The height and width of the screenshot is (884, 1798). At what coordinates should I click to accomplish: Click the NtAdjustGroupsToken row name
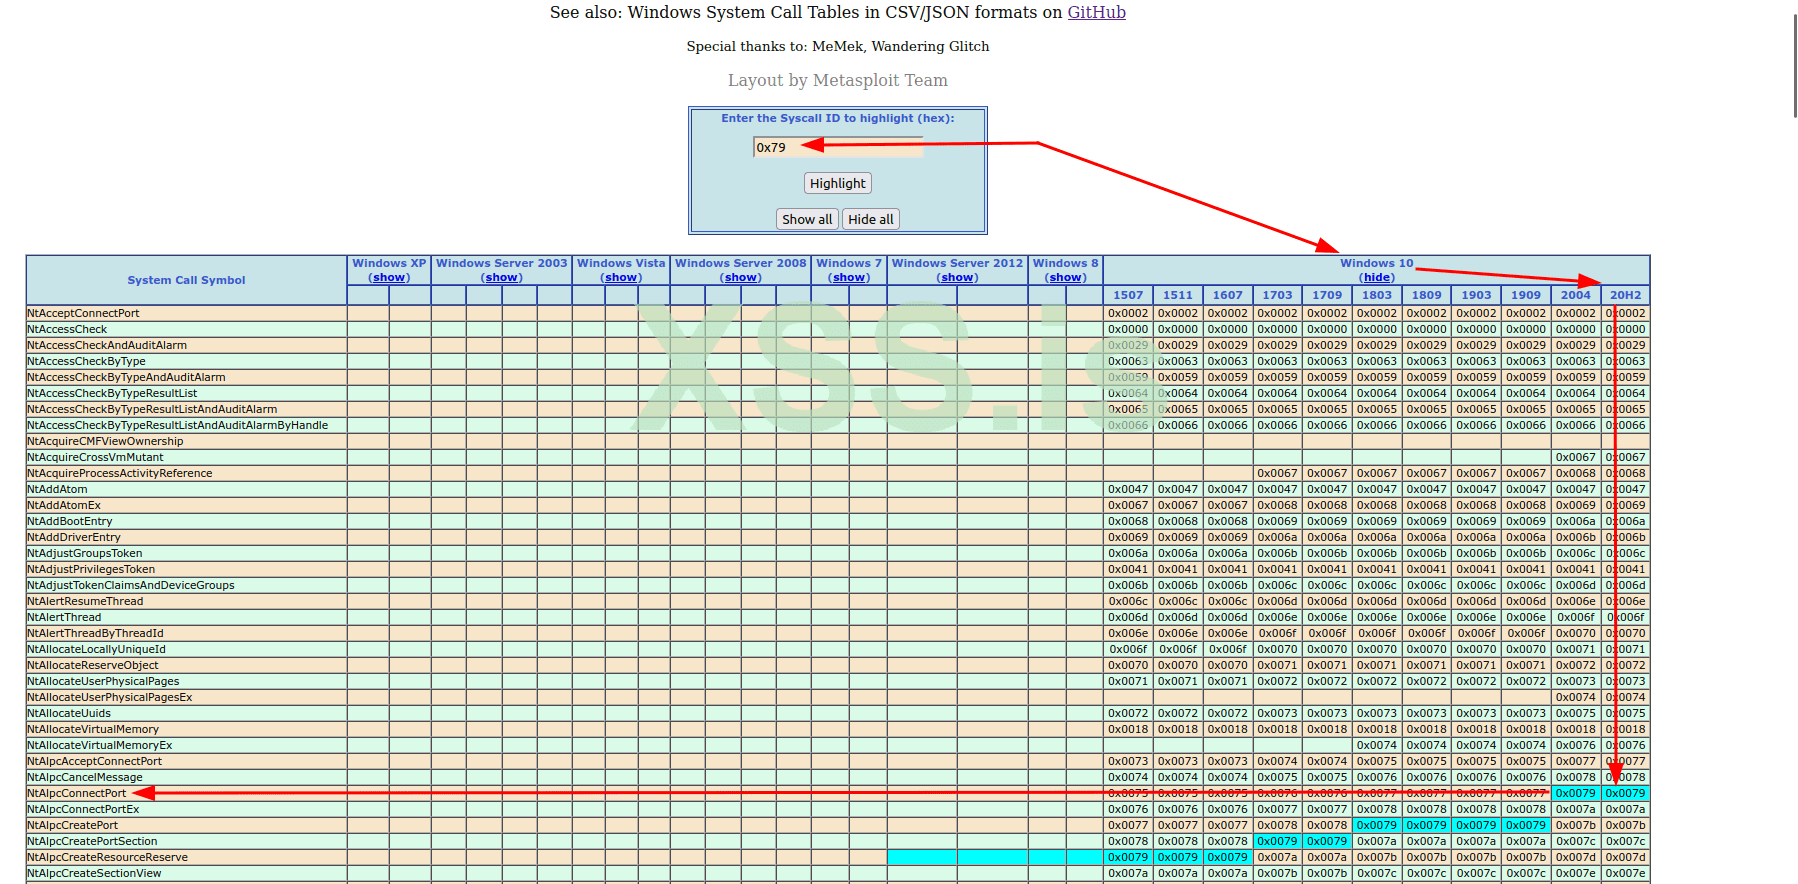tap(85, 553)
